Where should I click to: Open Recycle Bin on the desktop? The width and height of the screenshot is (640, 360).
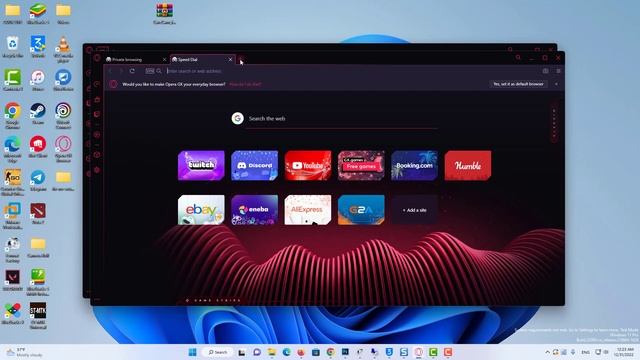[x=13, y=47]
